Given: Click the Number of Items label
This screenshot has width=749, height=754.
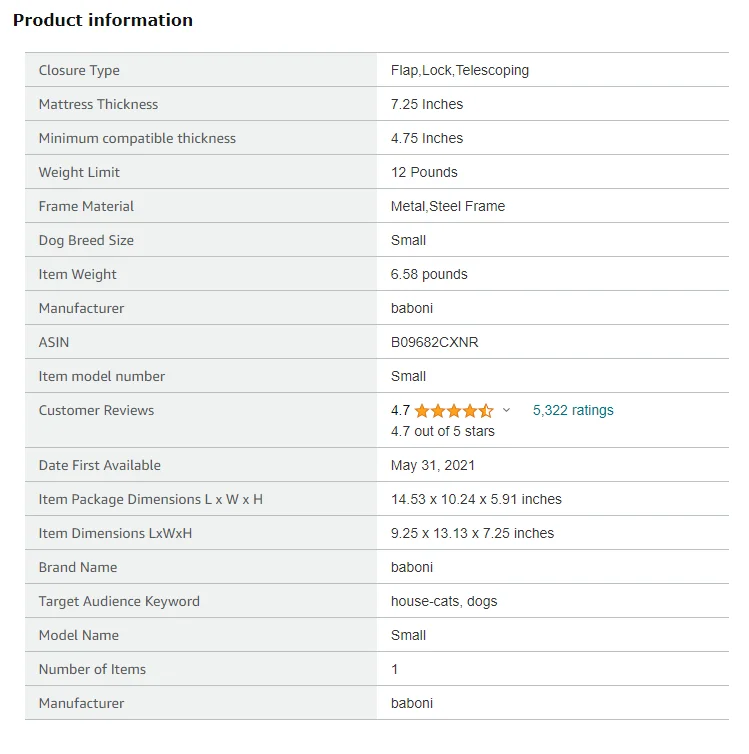Looking at the screenshot, I should 92,669.
